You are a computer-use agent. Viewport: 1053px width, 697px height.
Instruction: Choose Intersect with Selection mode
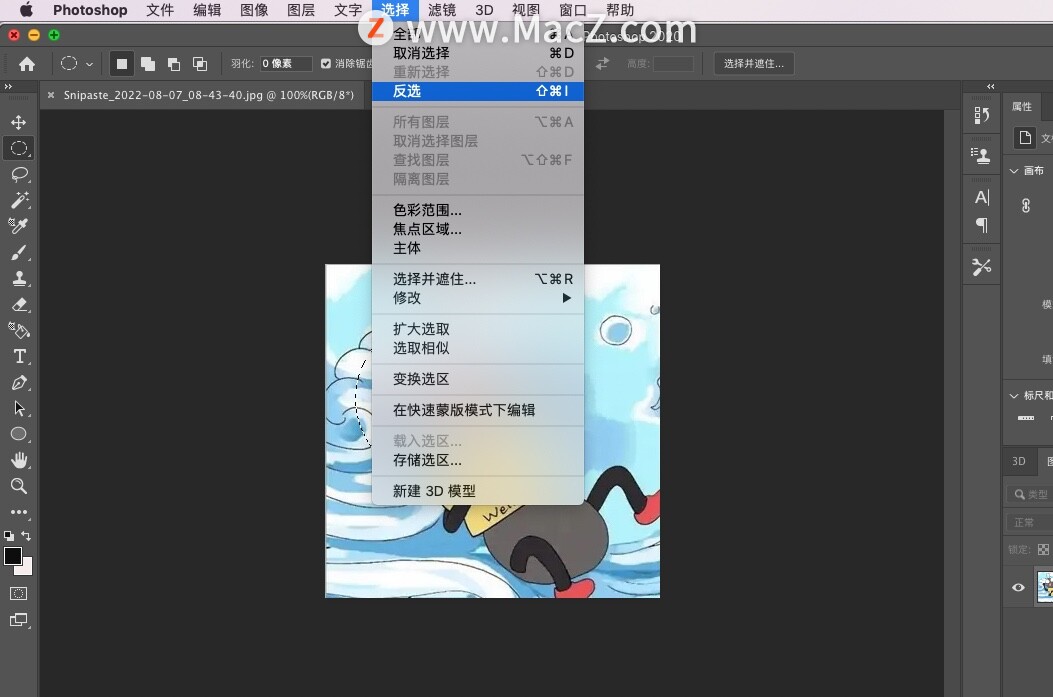tap(199, 64)
